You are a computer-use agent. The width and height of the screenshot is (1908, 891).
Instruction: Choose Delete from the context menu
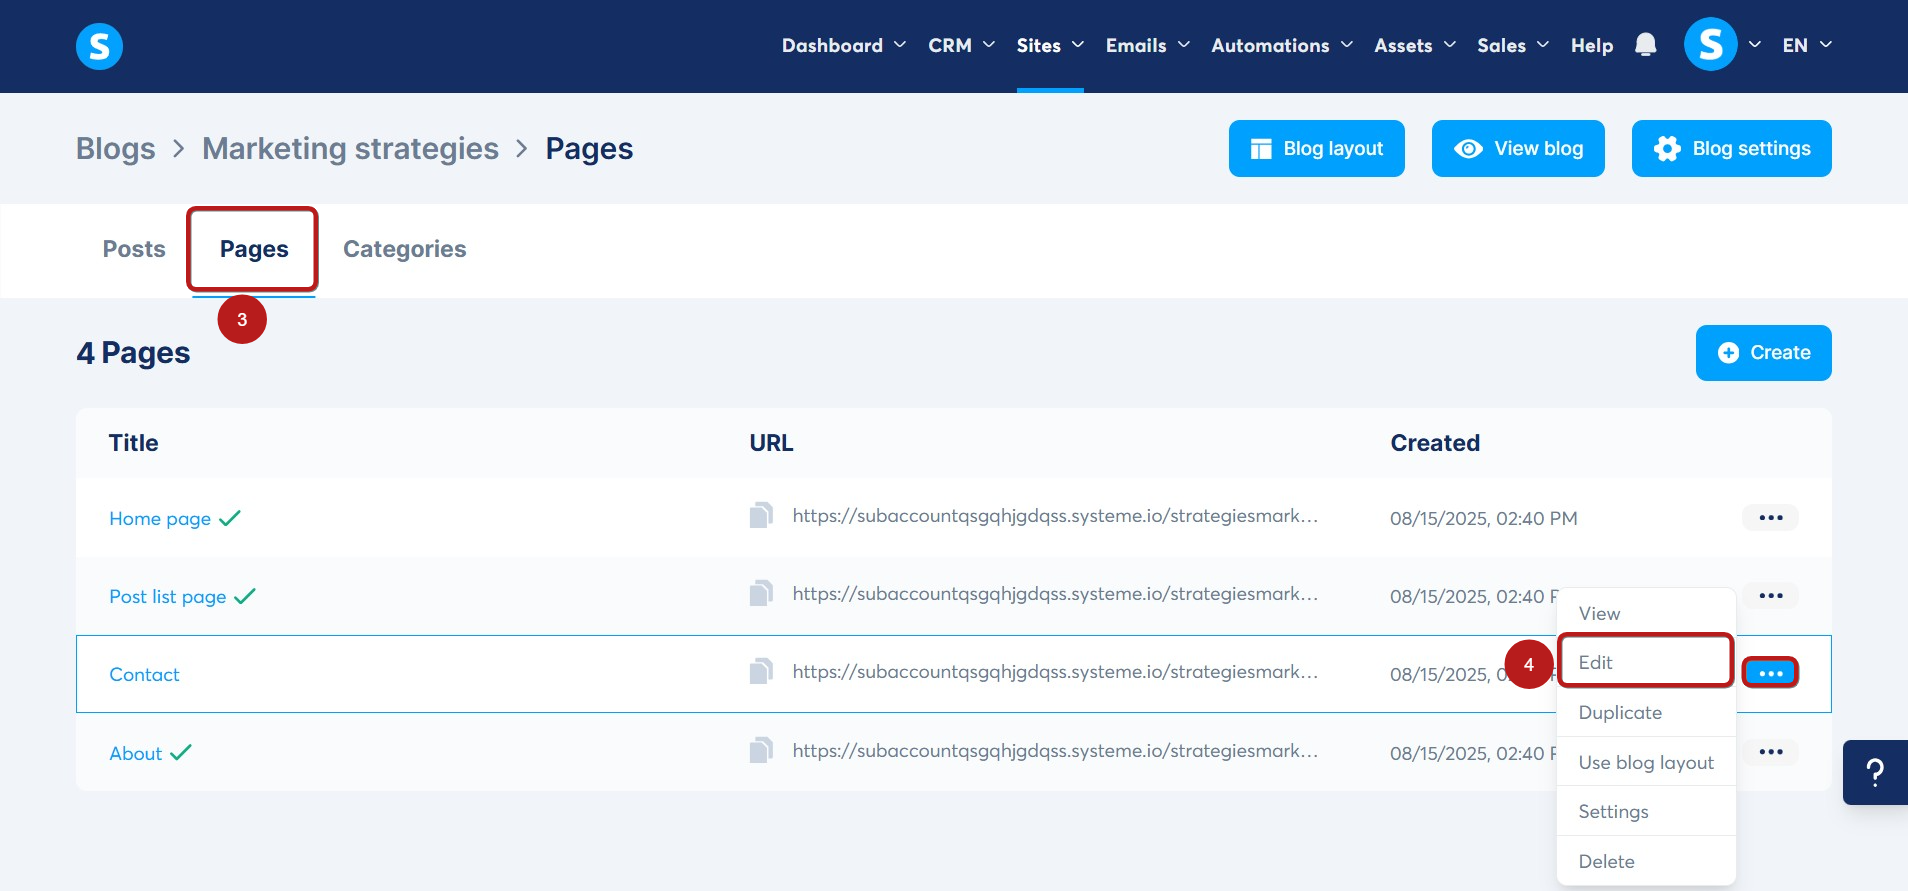tap(1646, 861)
